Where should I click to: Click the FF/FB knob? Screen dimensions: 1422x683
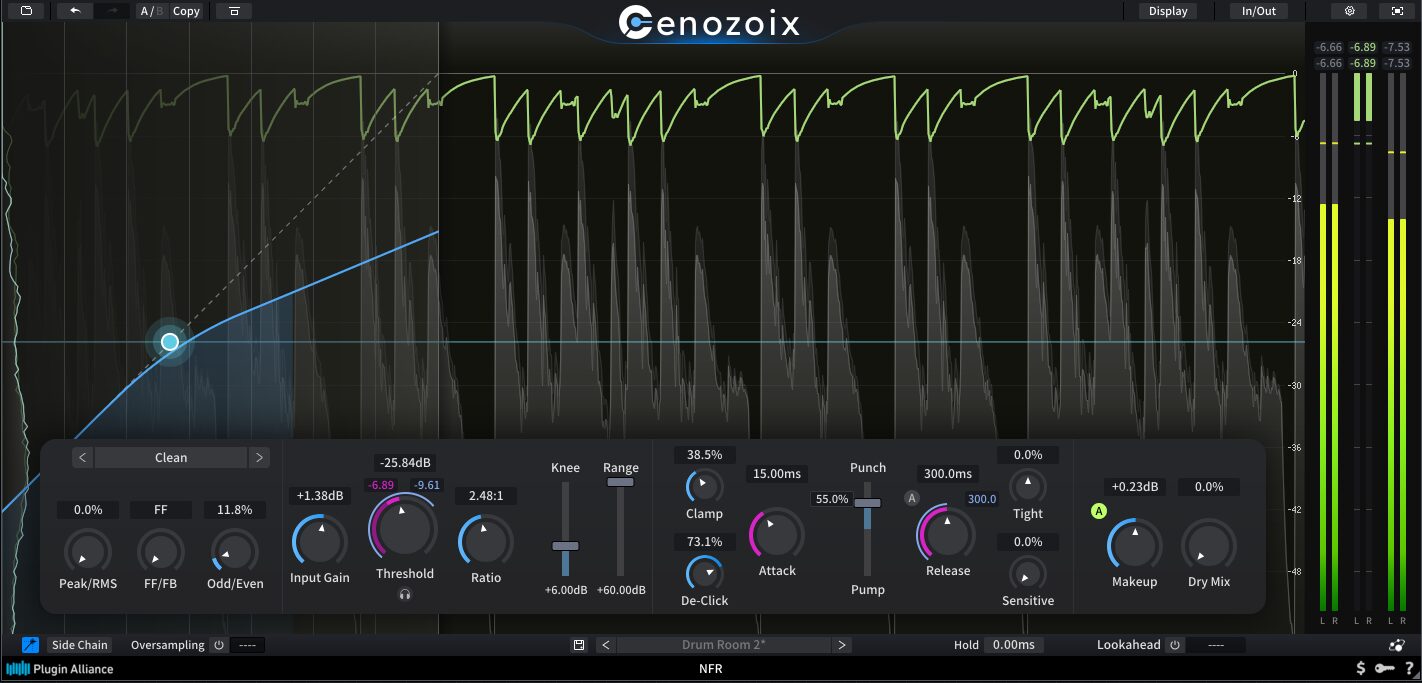click(160, 552)
